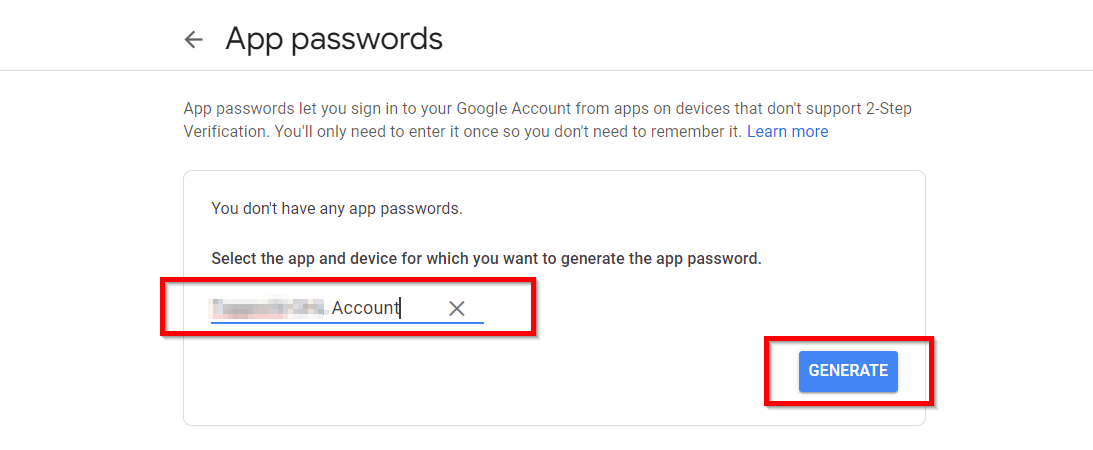The height and width of the screenshot is (450, 1093).
Task: Click the blurred text in the name field
Action: [268, 308]
